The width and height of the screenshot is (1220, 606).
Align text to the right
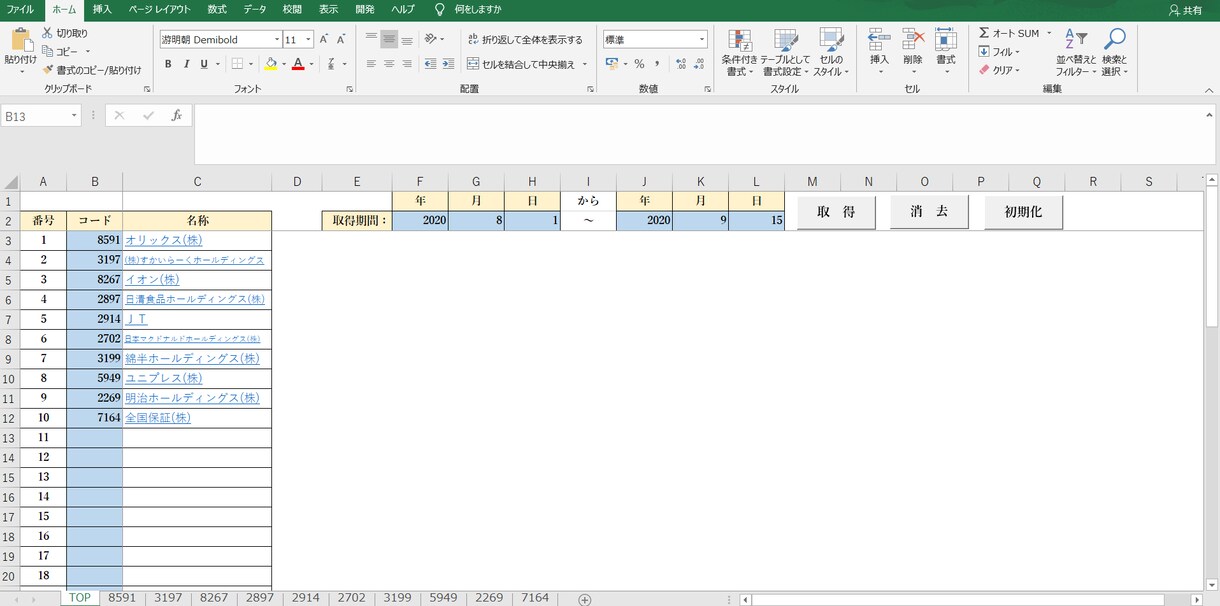pos(408,64)
